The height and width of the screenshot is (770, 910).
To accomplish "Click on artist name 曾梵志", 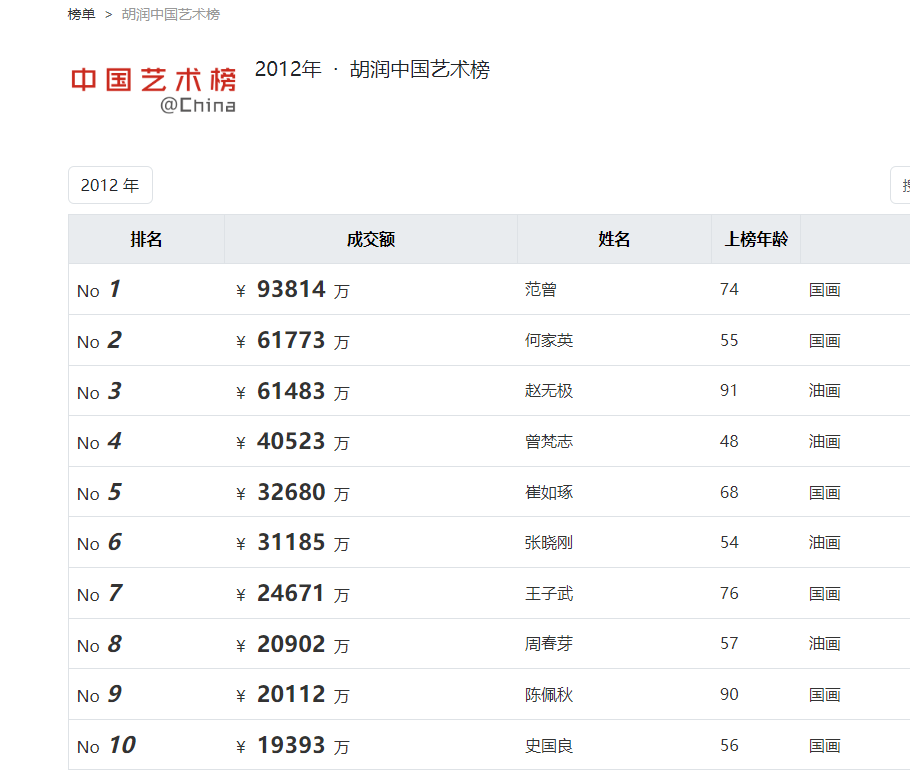I will 549,441.
